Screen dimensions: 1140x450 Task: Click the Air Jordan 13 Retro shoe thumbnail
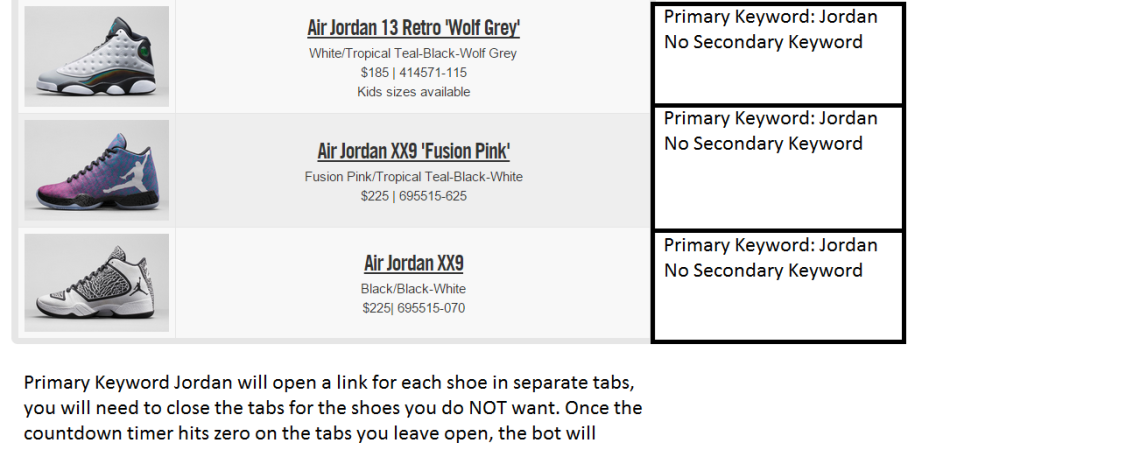(x=96, y=56)
